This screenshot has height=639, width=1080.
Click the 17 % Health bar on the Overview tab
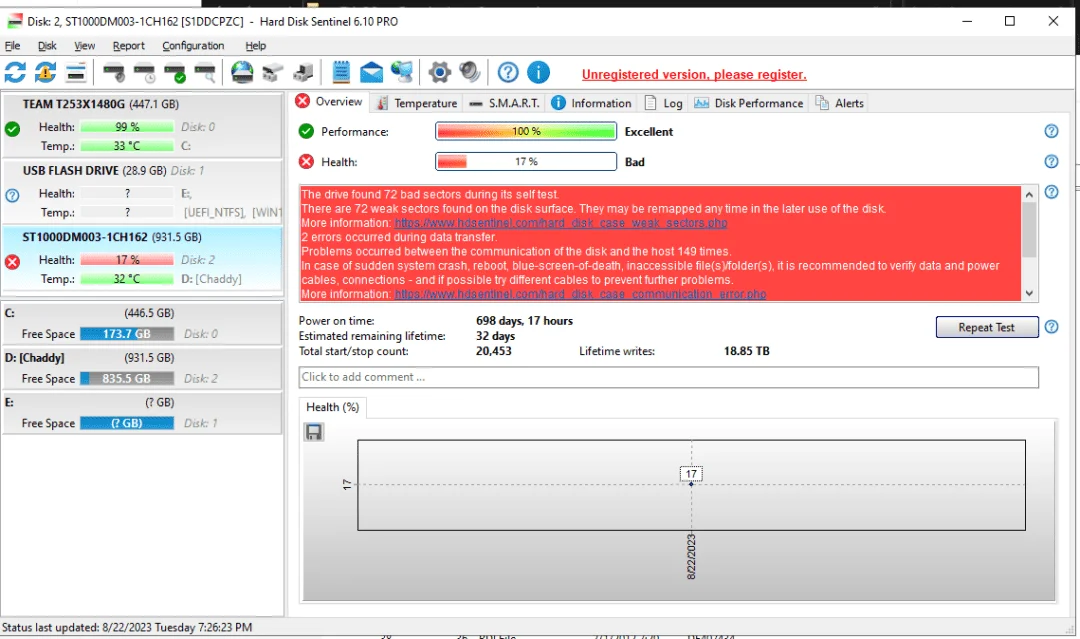click(526, 161)
